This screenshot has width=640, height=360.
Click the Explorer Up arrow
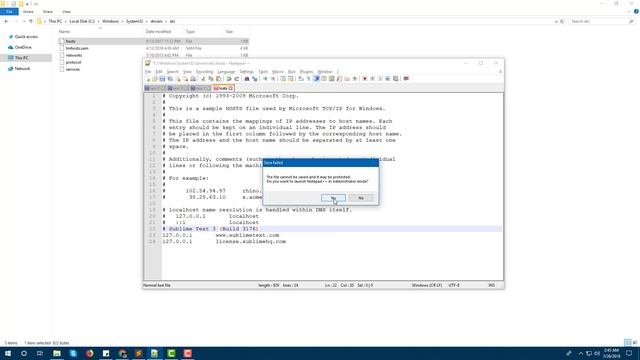pos(31,21)
